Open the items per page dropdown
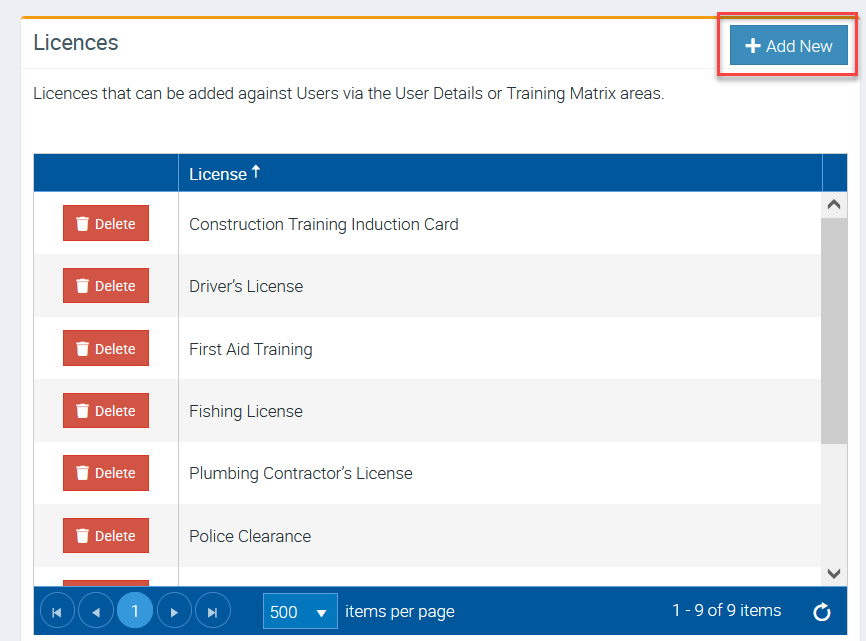This screenshot has width=866, height=641. point(300,611)
